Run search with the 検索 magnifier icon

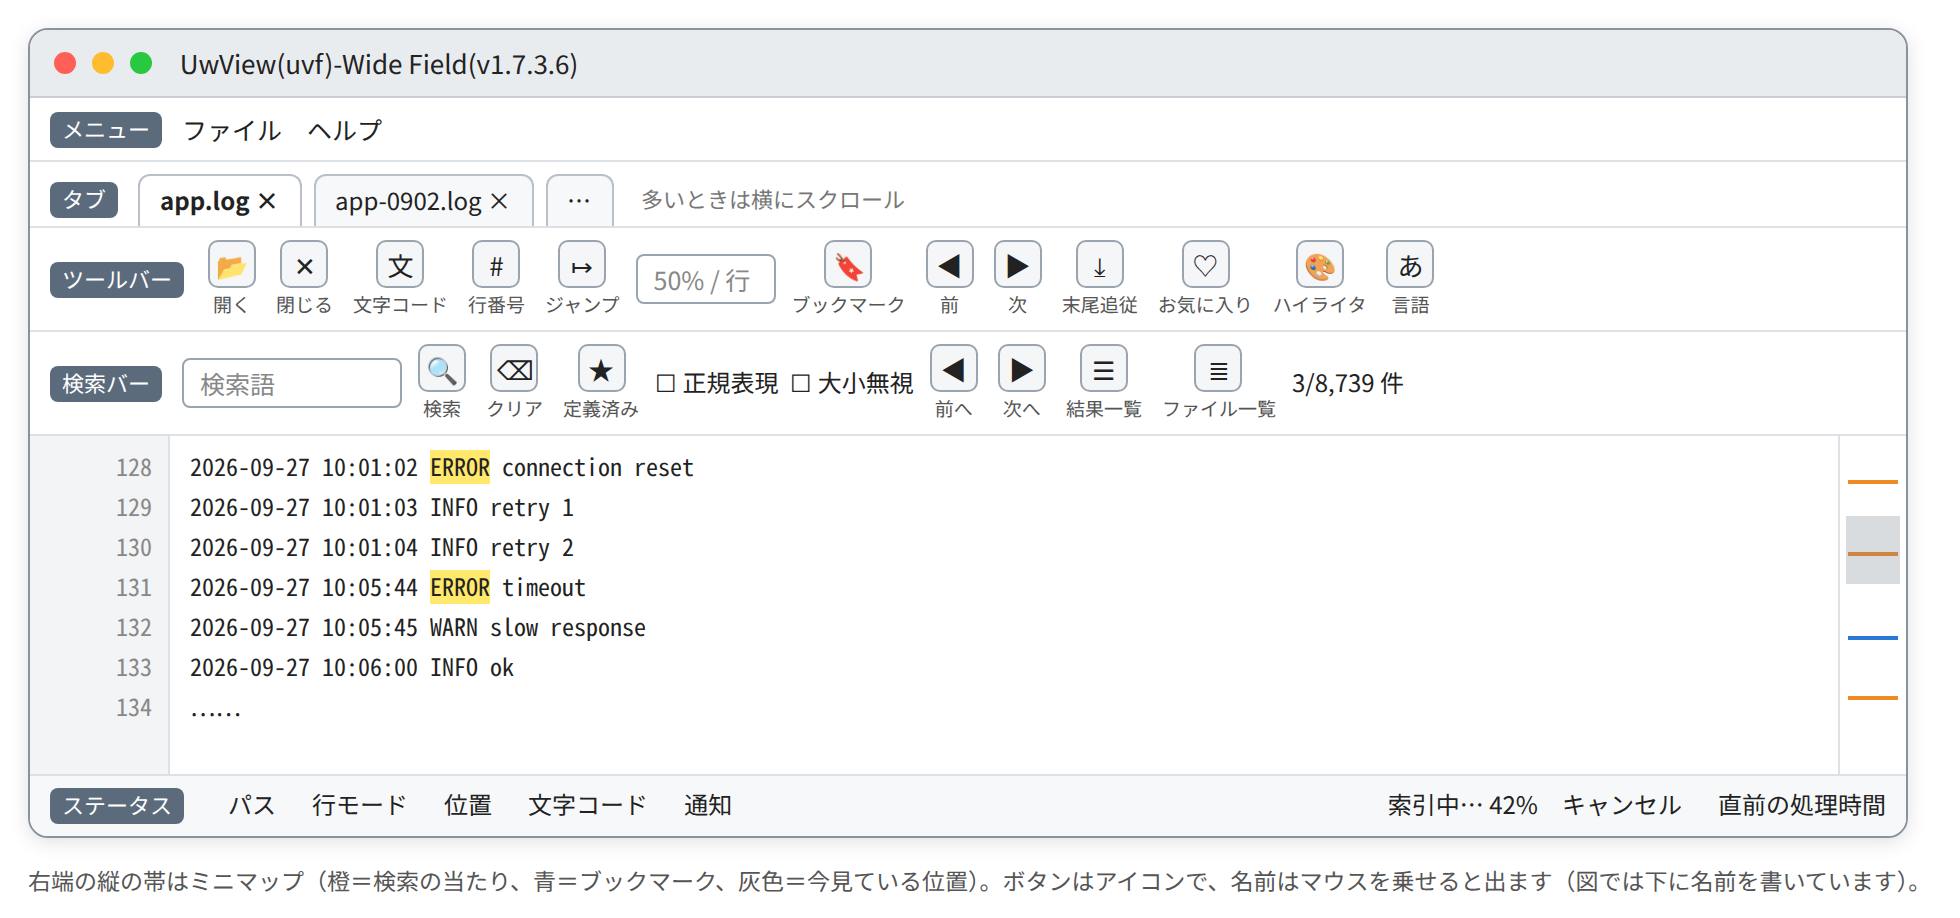[x=441, y=369]
